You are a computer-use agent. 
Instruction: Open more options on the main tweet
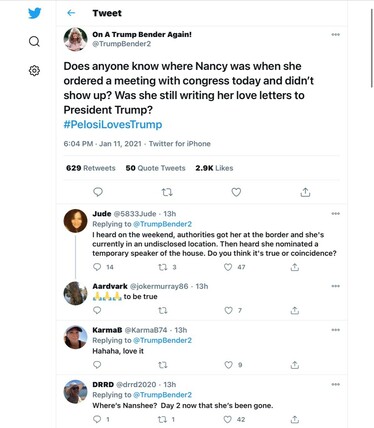[336, 34]
